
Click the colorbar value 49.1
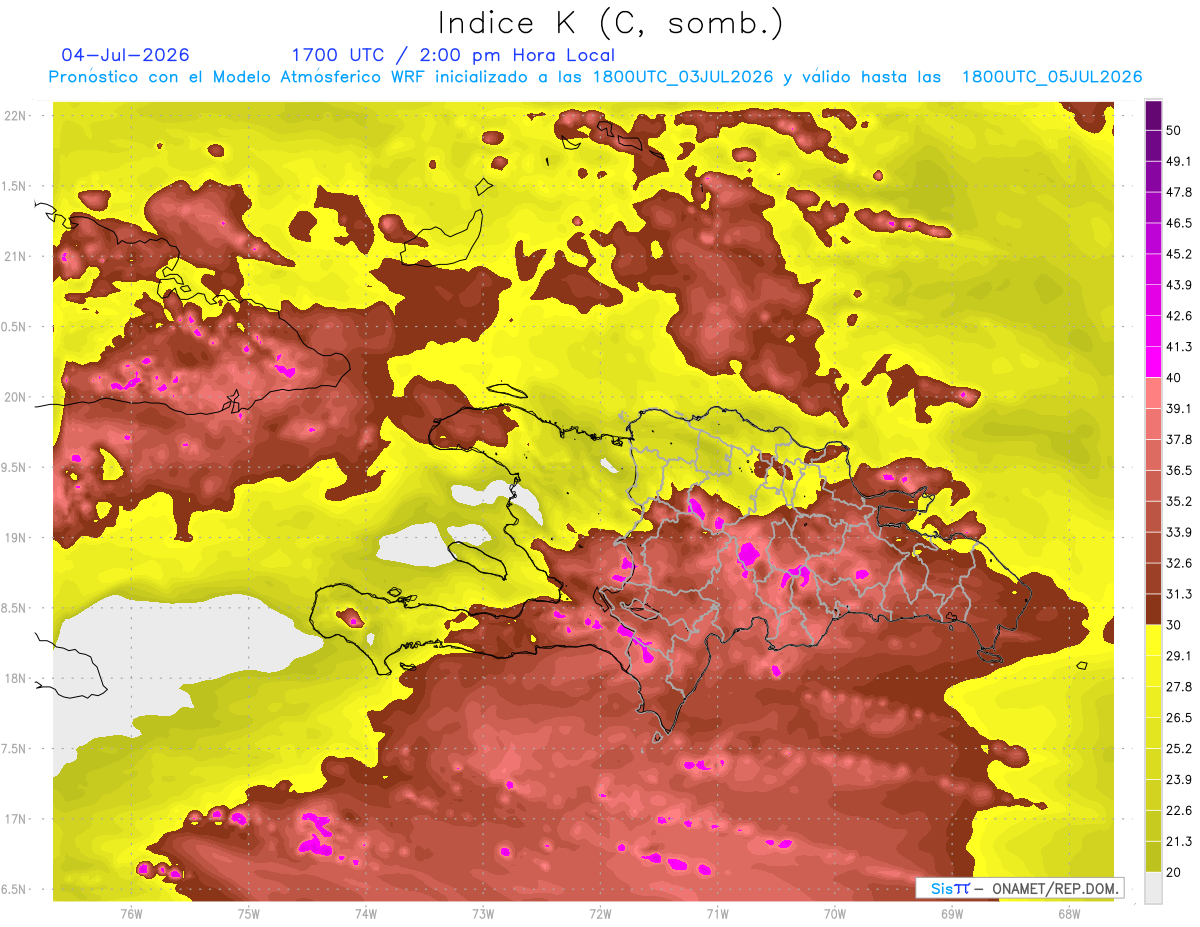(1178, 161)
